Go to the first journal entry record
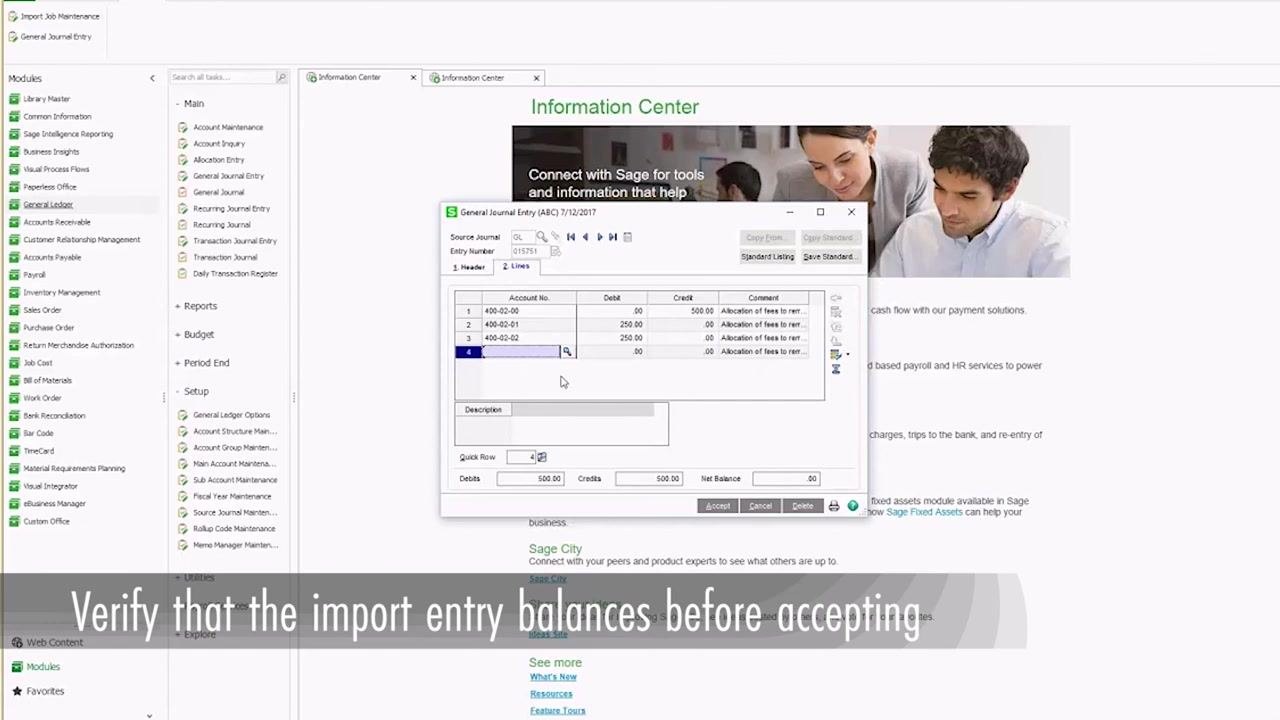Screen dimensions: 1280x720 click(571, 237)
